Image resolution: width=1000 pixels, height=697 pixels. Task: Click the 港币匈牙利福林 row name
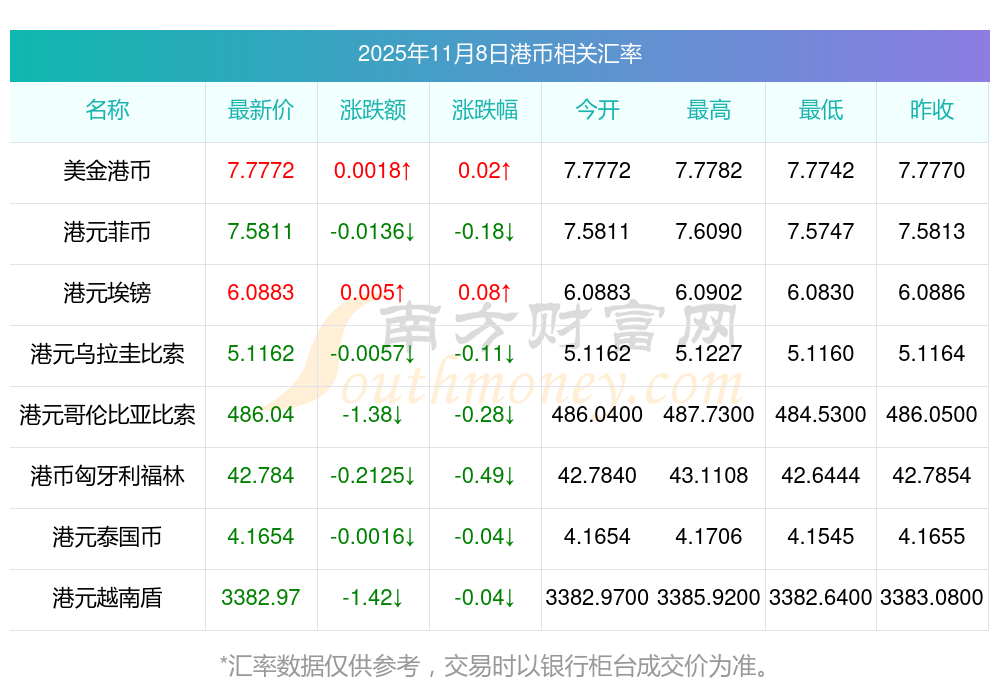[x=107, y=476]
